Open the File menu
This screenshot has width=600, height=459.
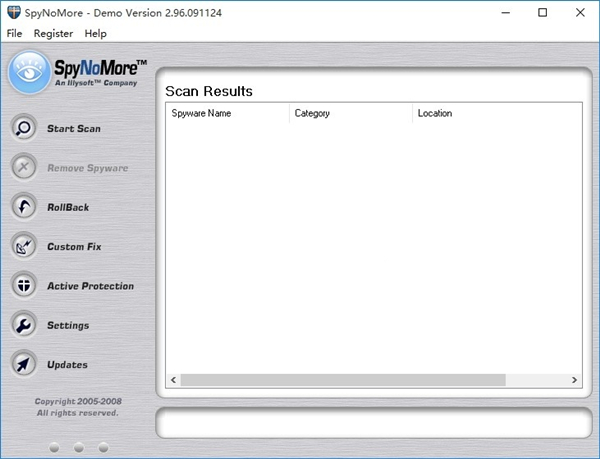coord(14,33)
